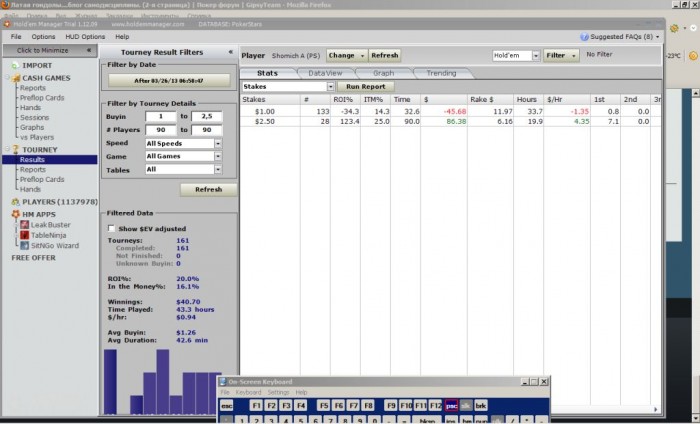Select Preflop Cards under CASH GAMES

(x=42, y=98)
